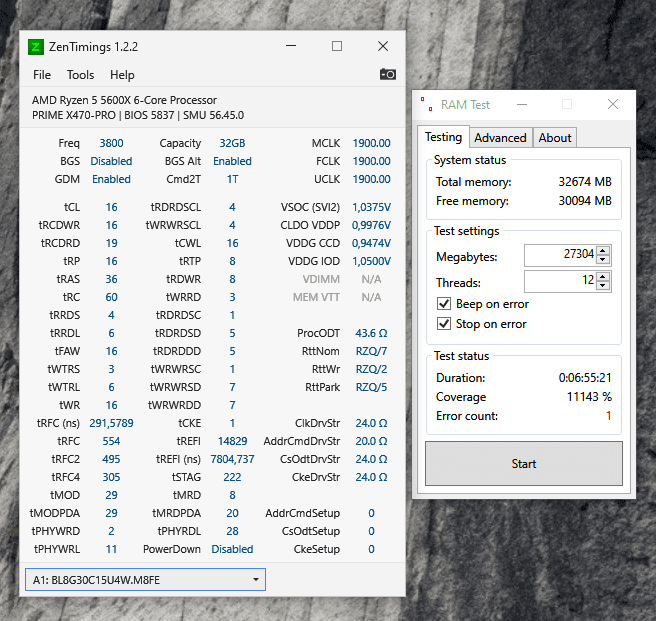Click the VDDG CCD value 0,9474V

click(x=372, y=243)
